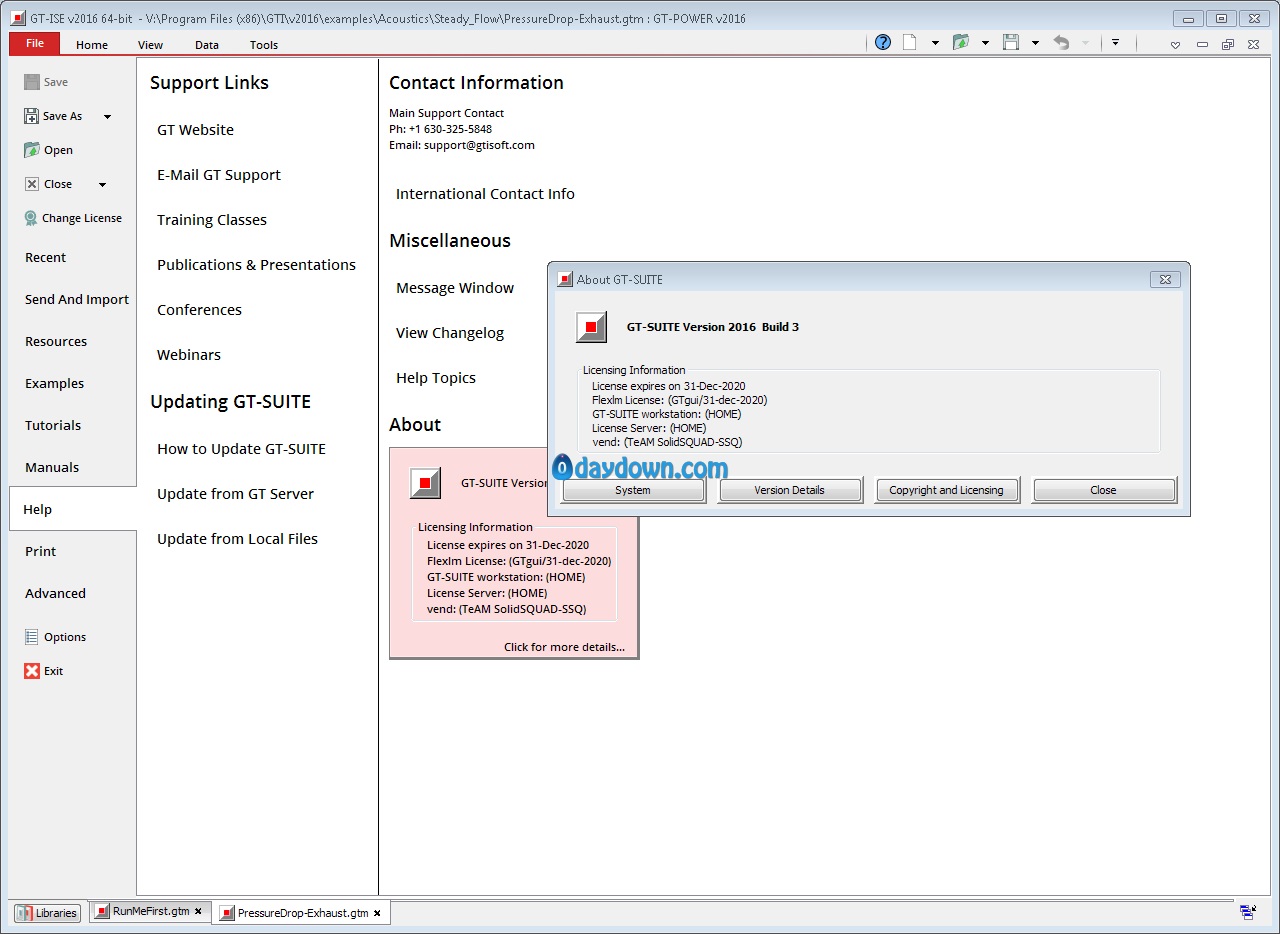Click How to Update GT-SUITE
Screen dimensions: 1280x934
tap(241, 449)
